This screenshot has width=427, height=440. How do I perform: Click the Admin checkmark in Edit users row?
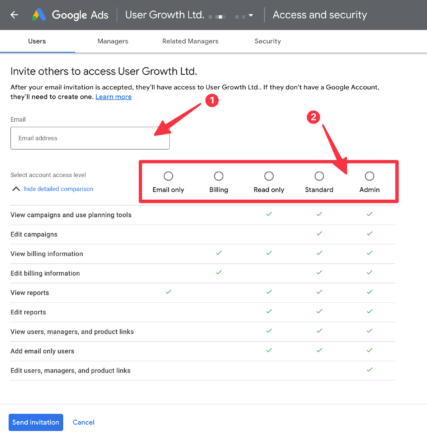pyautogui.click(x=369, y=369)
